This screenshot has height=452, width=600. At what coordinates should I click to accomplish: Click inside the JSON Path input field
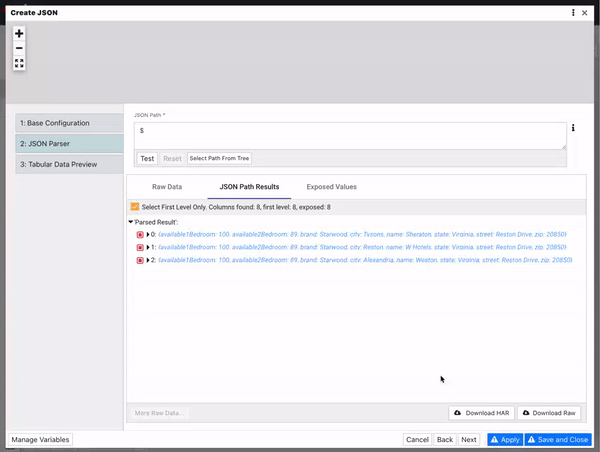pyautogui.click(x=350, y=136)
